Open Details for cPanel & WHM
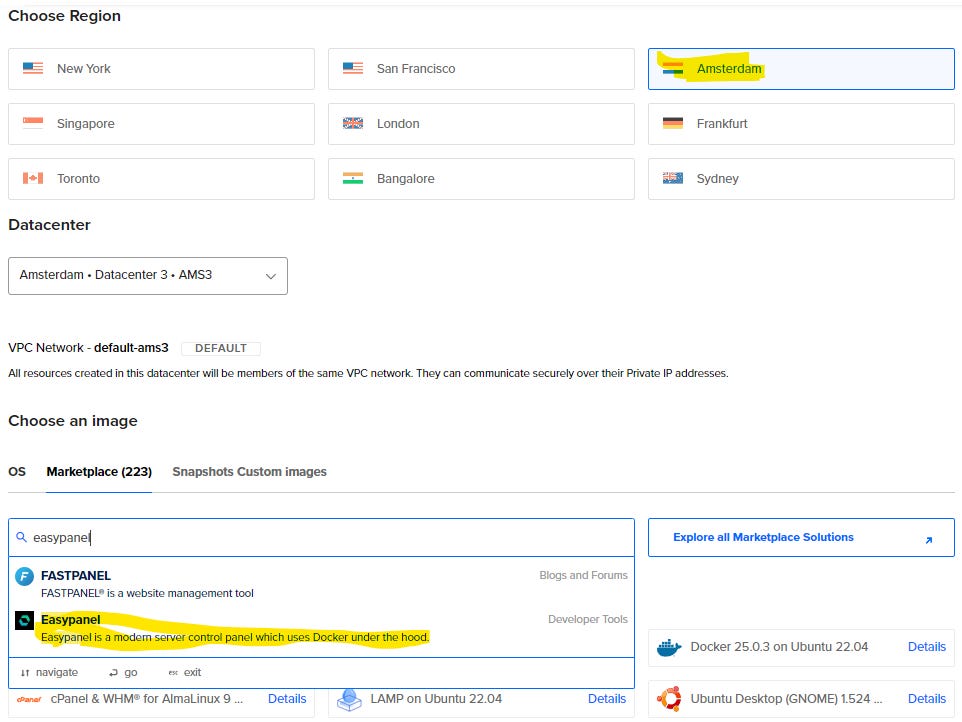This screenshot has width=962, height=722. coord(287,699)
